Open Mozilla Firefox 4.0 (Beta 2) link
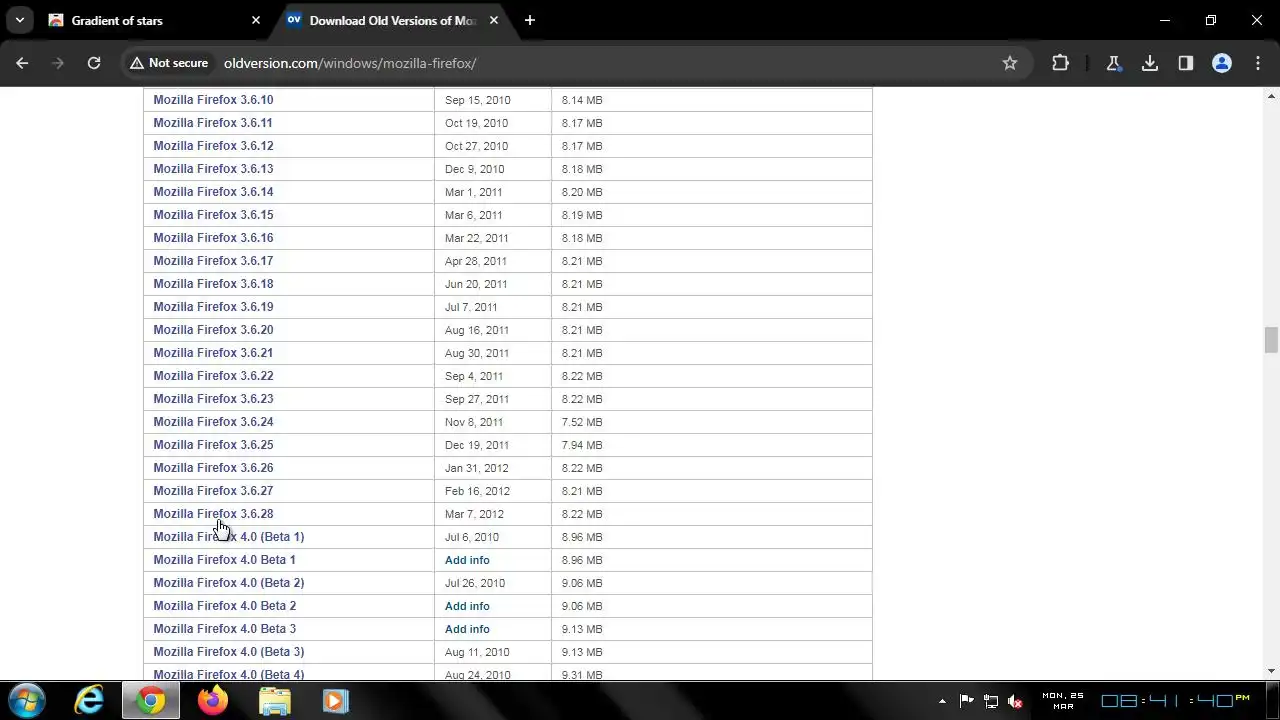The image size is (1280, 720). [229, 583]
